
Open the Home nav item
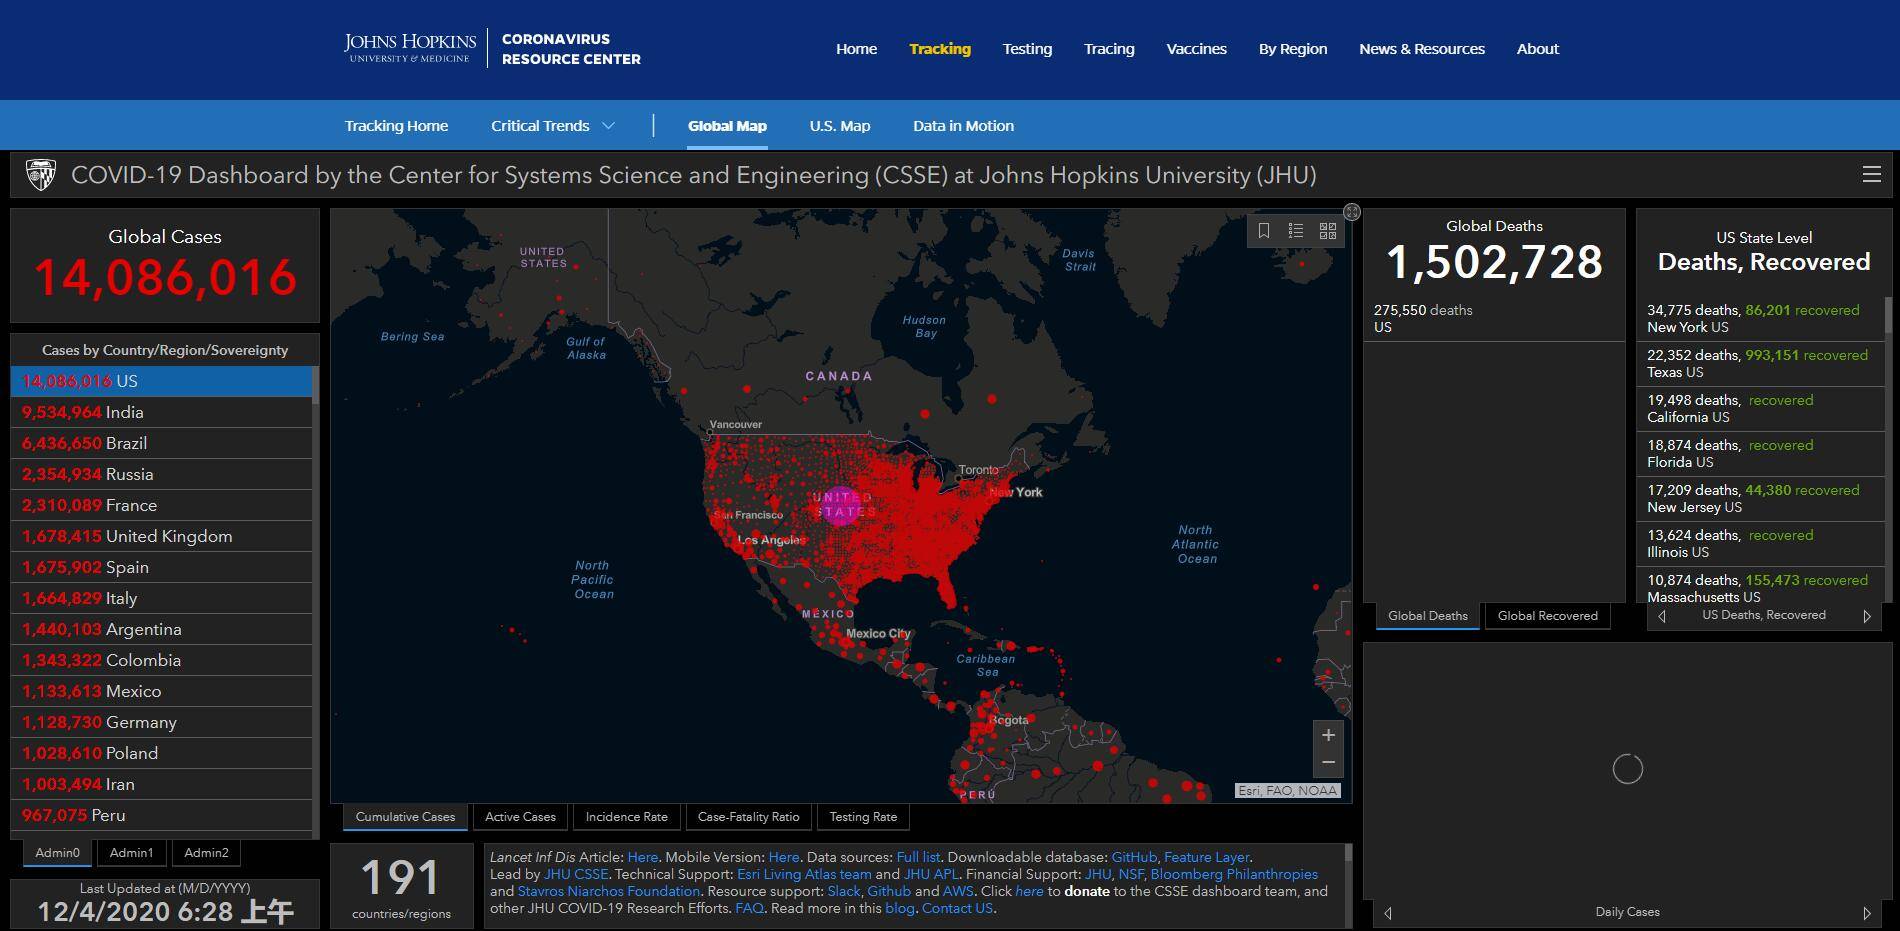(x=856, y=49)
